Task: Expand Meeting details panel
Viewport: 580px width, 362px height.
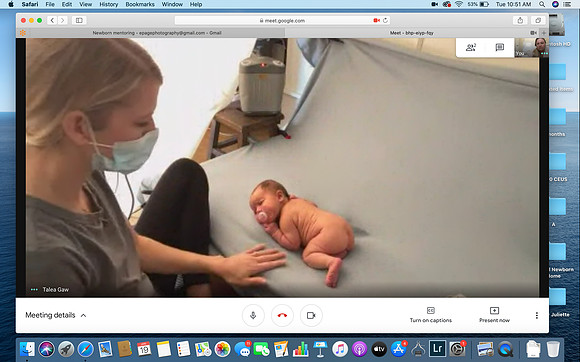Action: [56, 315]
